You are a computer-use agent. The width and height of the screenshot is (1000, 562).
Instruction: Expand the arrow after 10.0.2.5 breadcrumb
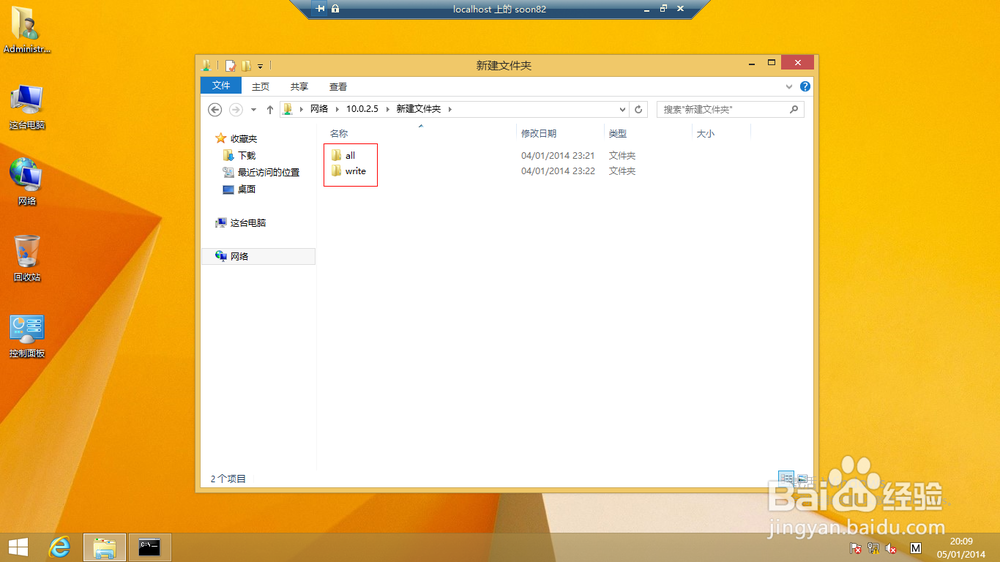pos(387,109)
